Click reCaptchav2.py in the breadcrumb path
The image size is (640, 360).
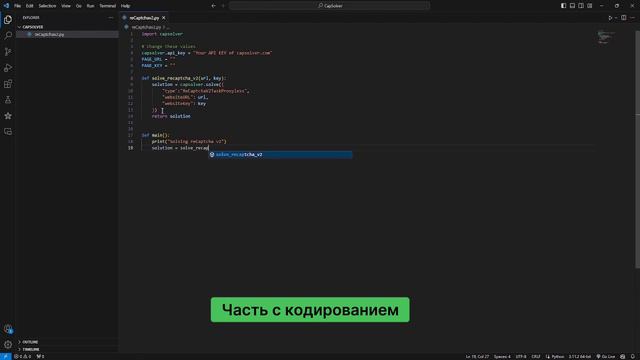146,27
